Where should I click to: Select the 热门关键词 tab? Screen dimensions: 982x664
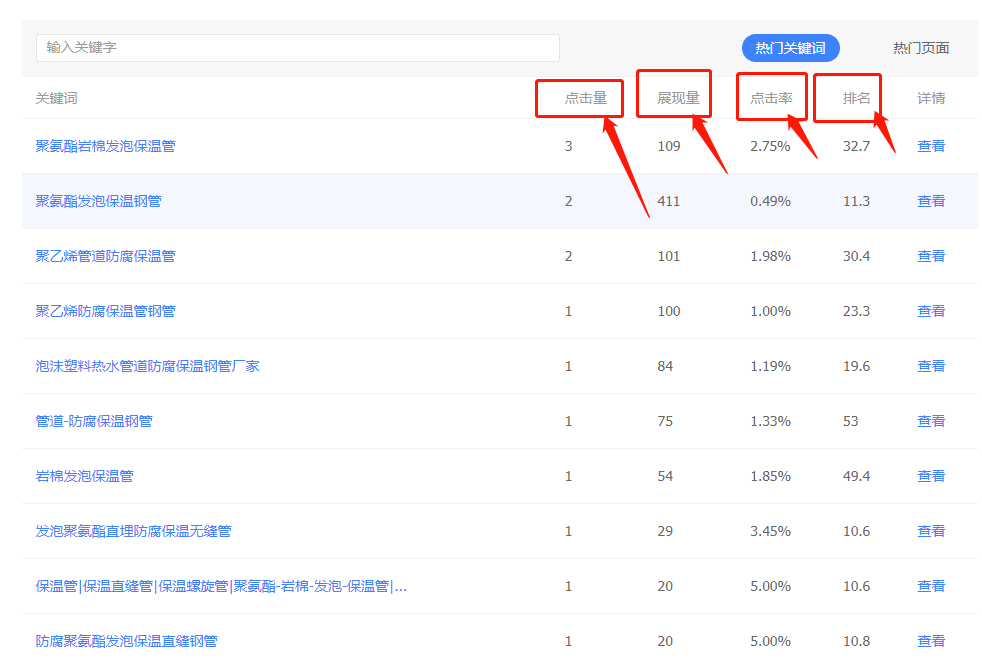coord(790,48)
